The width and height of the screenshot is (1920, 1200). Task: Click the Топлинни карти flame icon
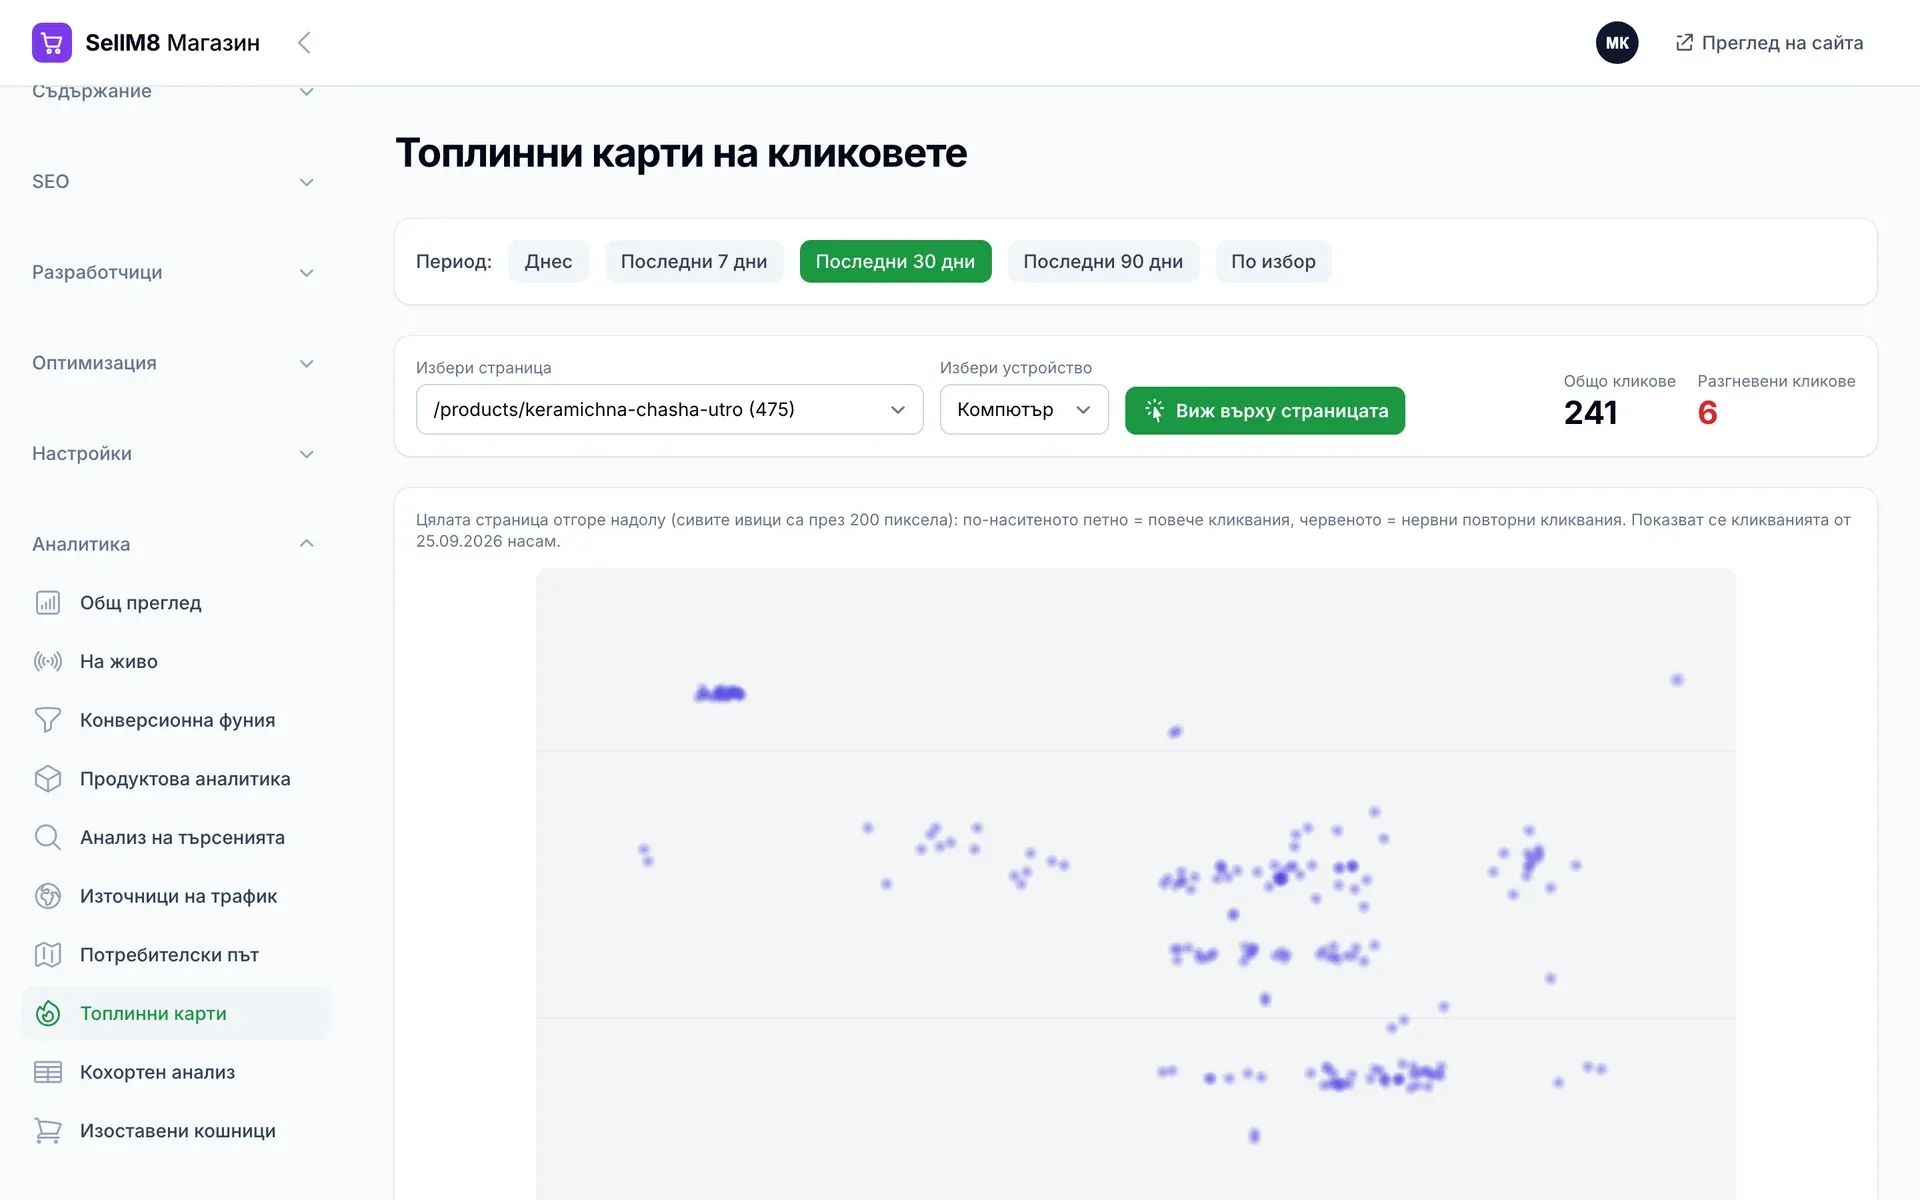click(48, 1014)
